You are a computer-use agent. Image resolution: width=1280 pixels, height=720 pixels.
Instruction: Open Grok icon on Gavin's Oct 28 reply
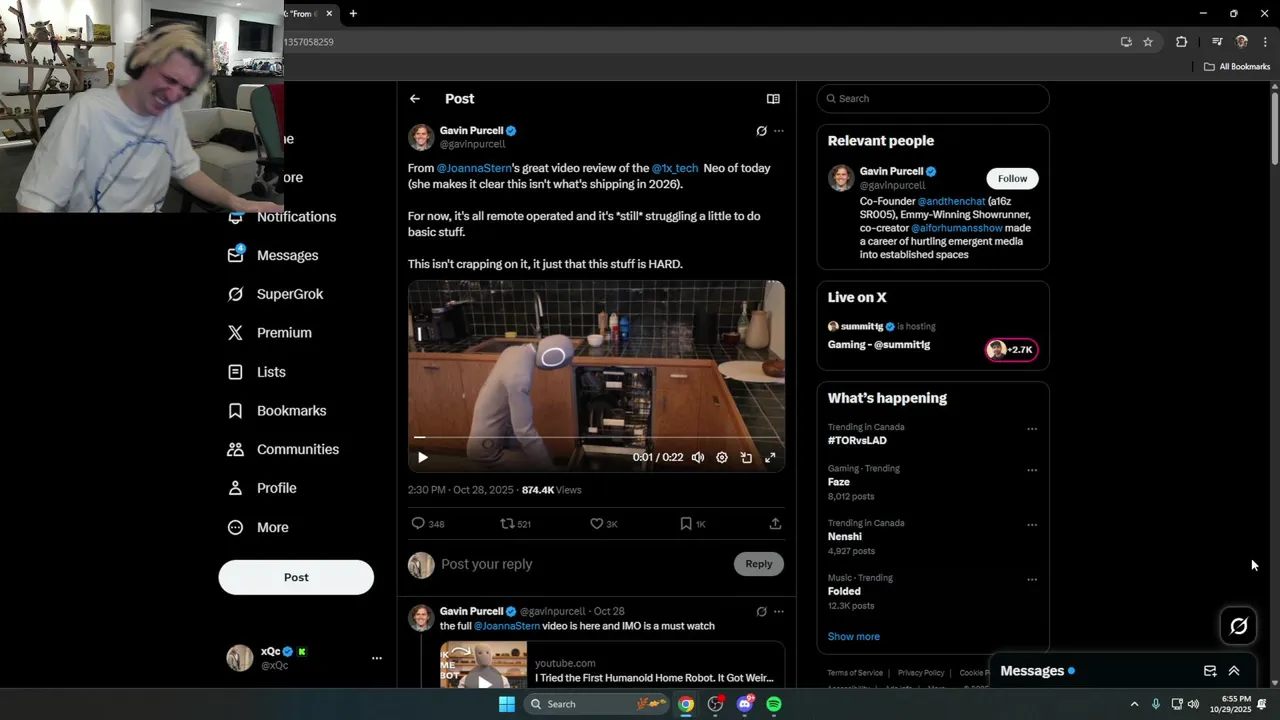coord(761,611)
